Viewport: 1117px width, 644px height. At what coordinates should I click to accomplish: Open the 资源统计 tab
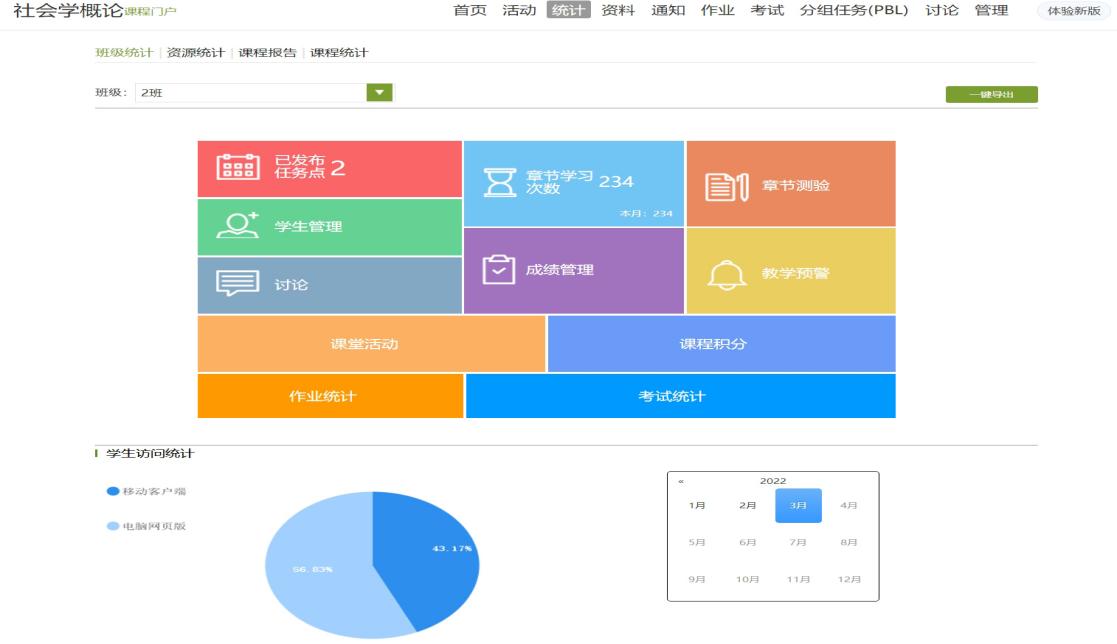point(195,53)
